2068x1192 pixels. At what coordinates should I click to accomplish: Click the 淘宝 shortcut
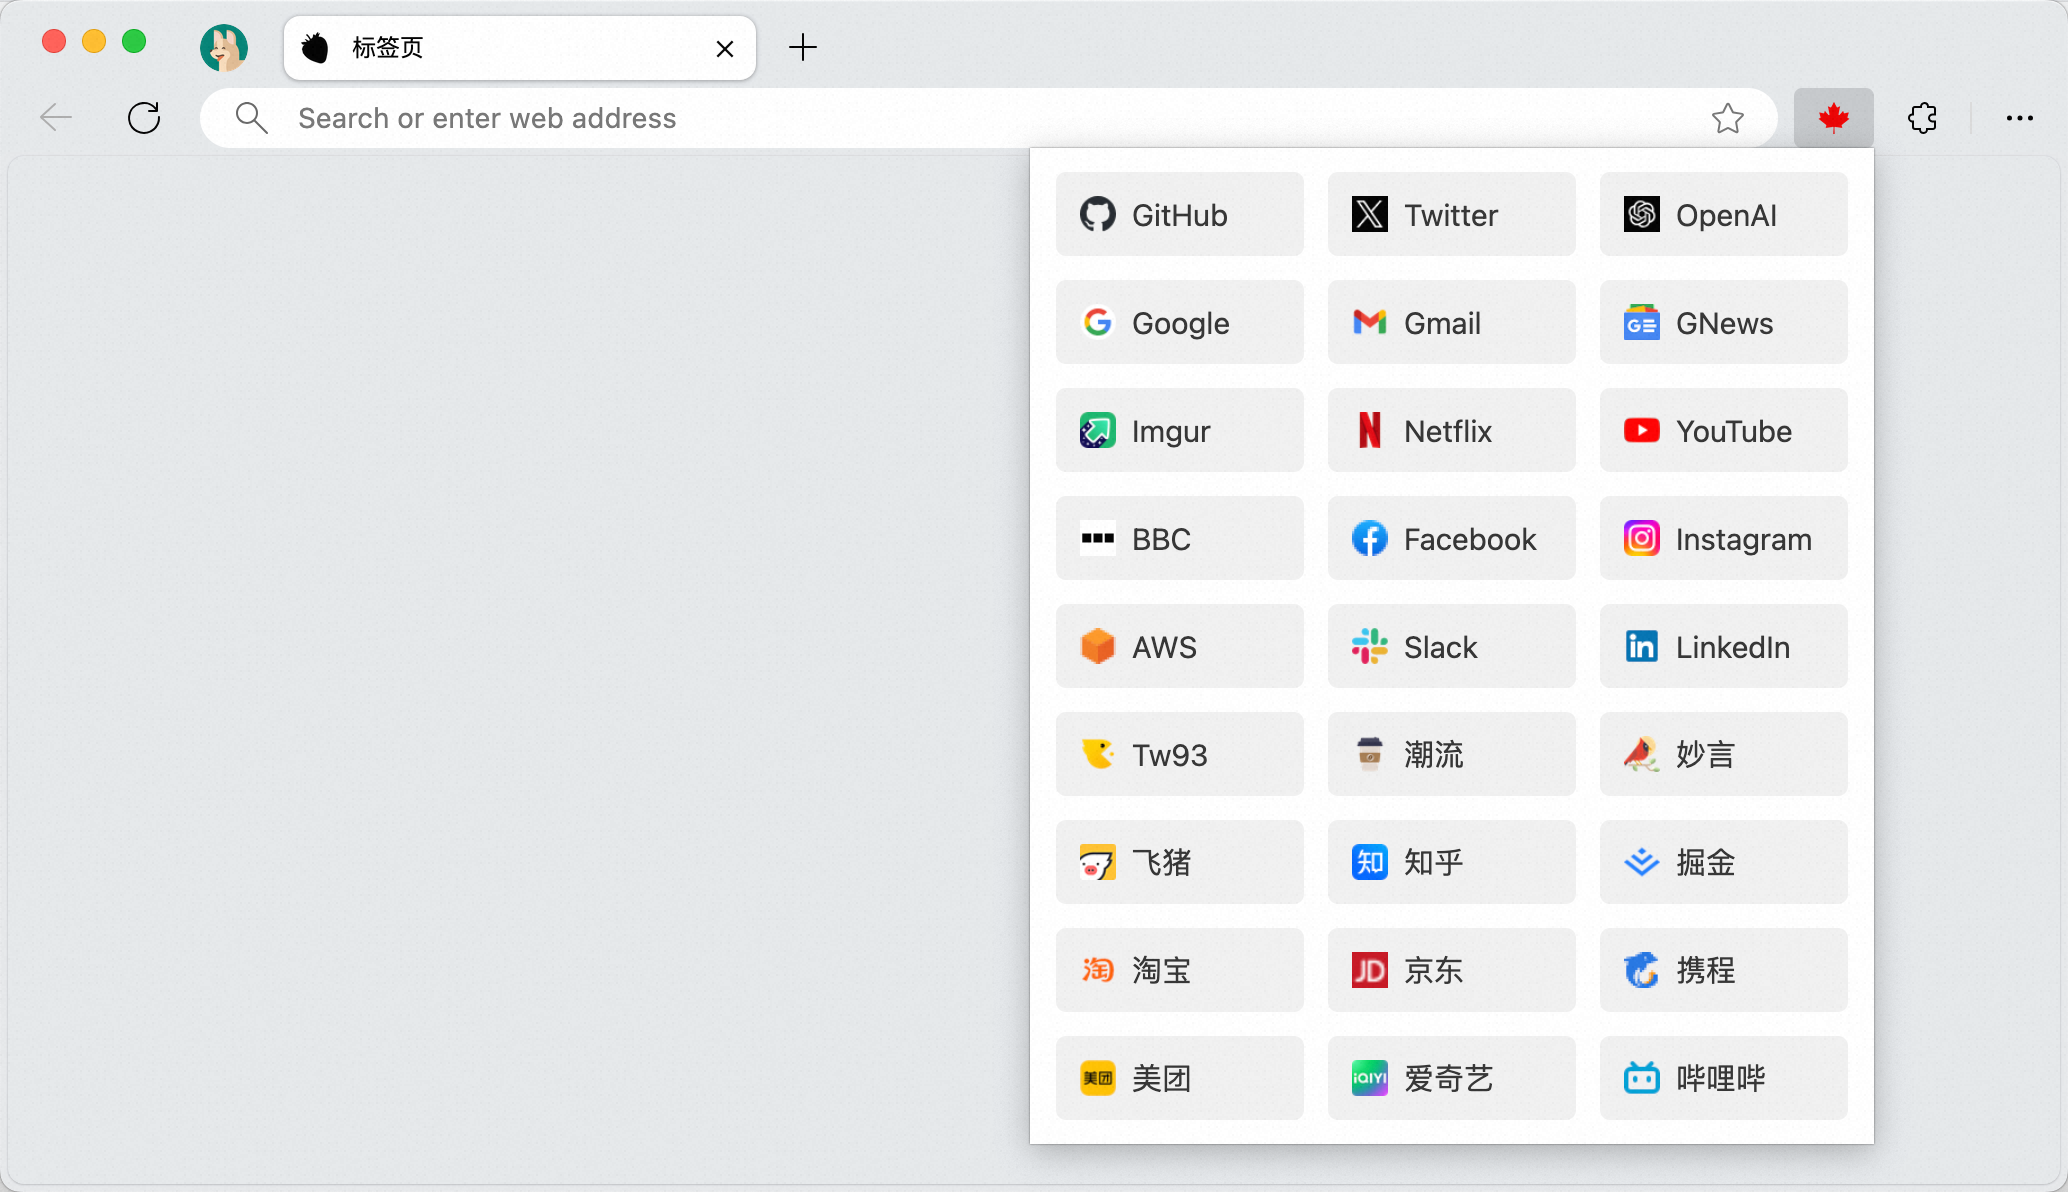coord(1179,971)
